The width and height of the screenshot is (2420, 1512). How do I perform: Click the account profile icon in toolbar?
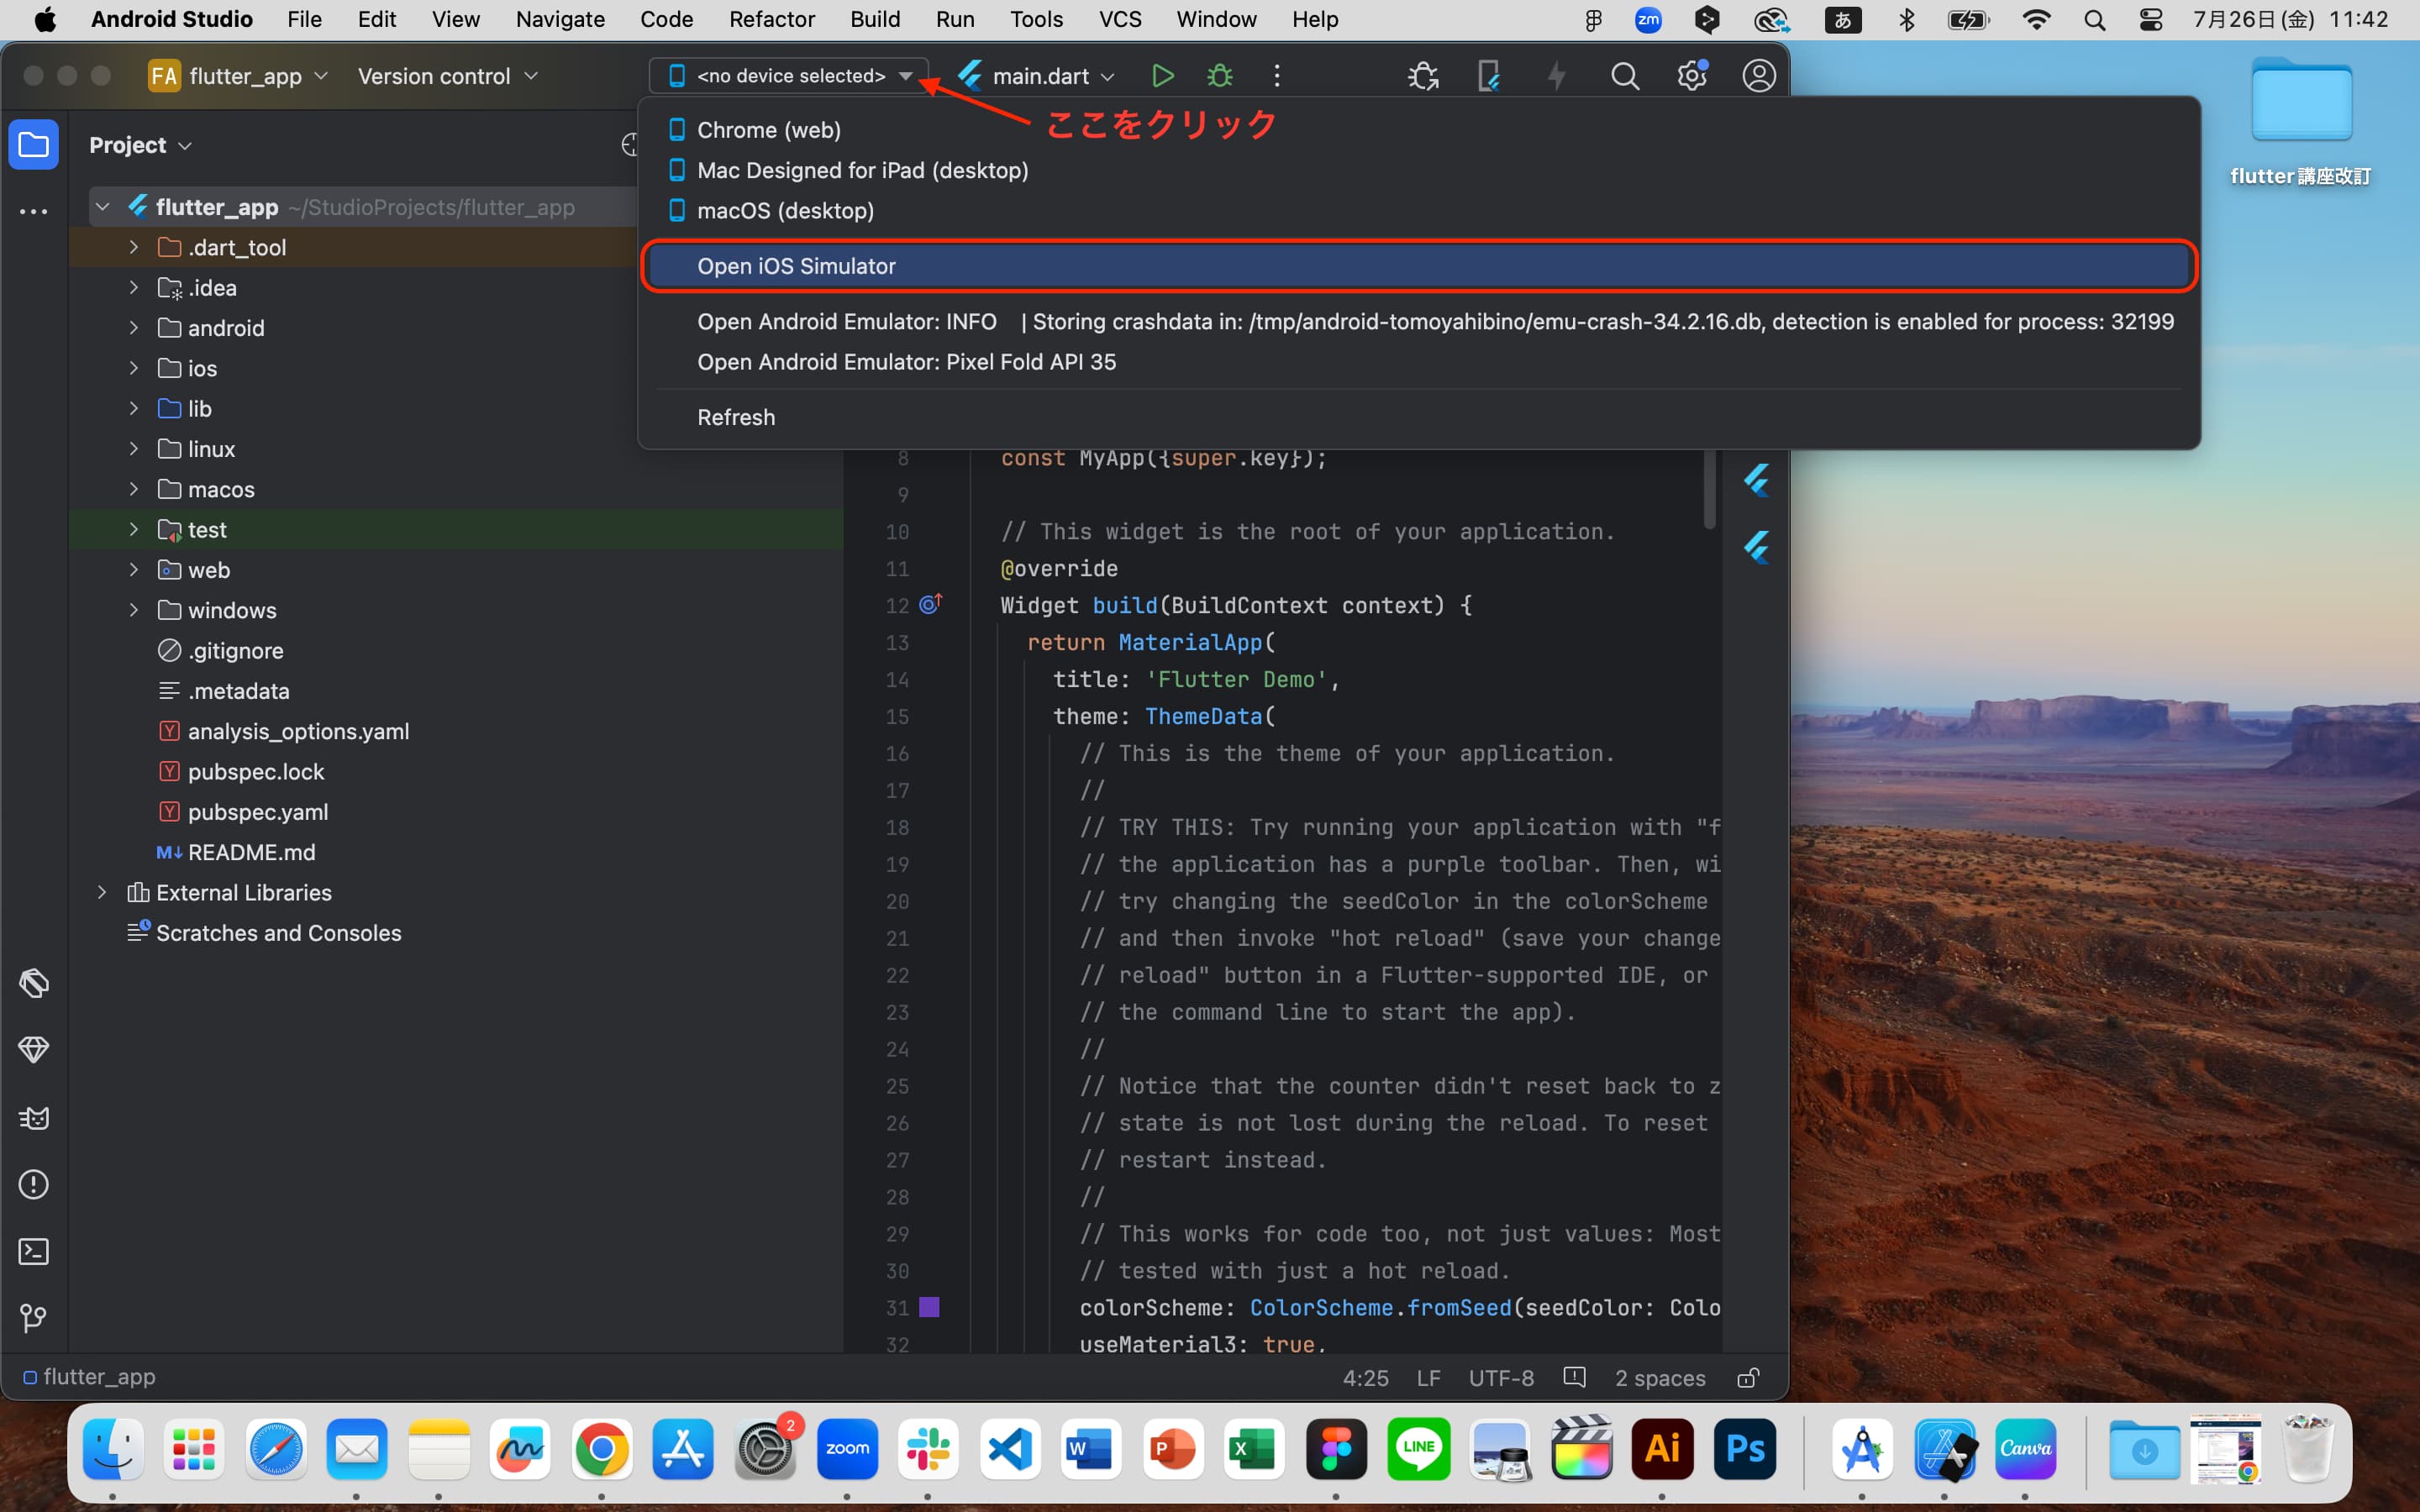(1759, 76)
